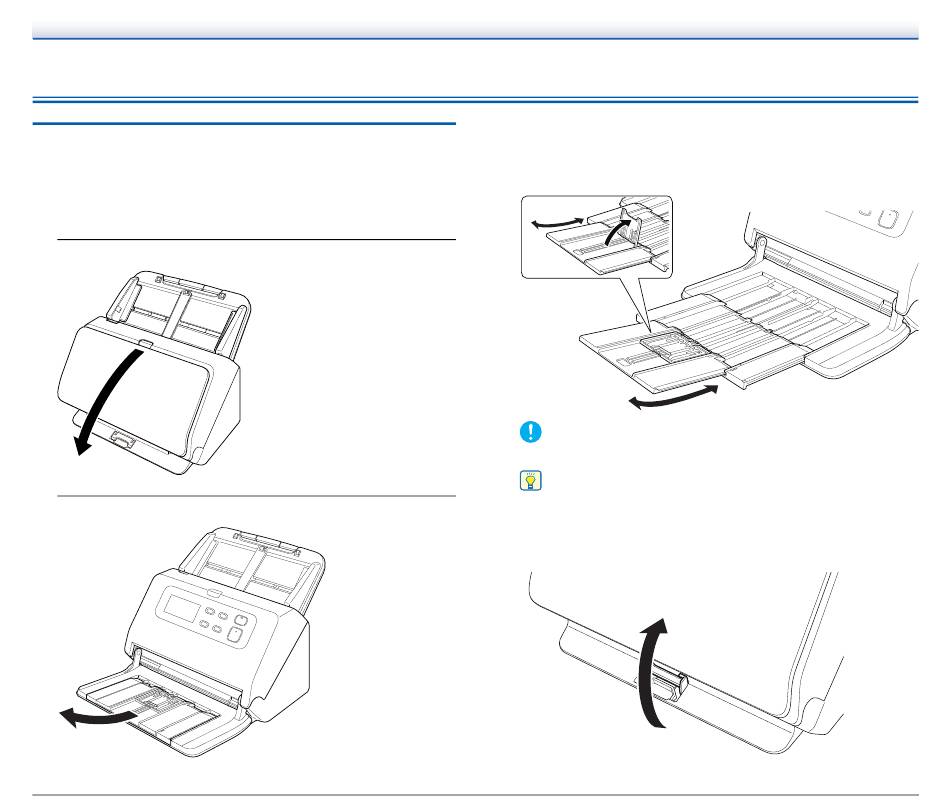Click the raise-stopper arrow inside inset callout
Image resolution: width=950 pixels, height=803 pixels.
click(x=618, y=232)
